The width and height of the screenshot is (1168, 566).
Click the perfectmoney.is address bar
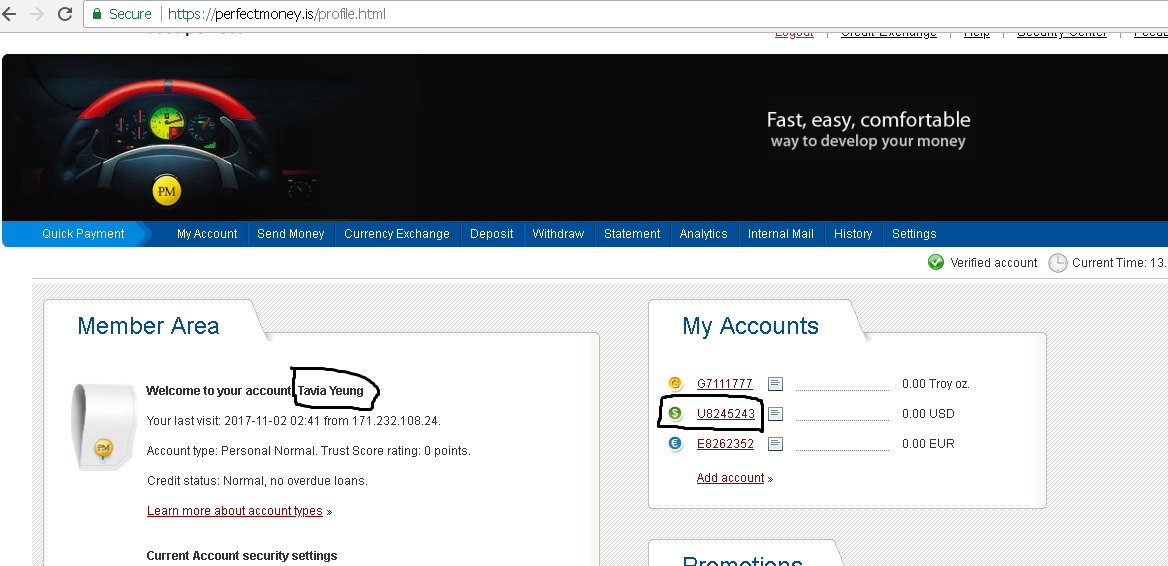click(x=626, y=14)
